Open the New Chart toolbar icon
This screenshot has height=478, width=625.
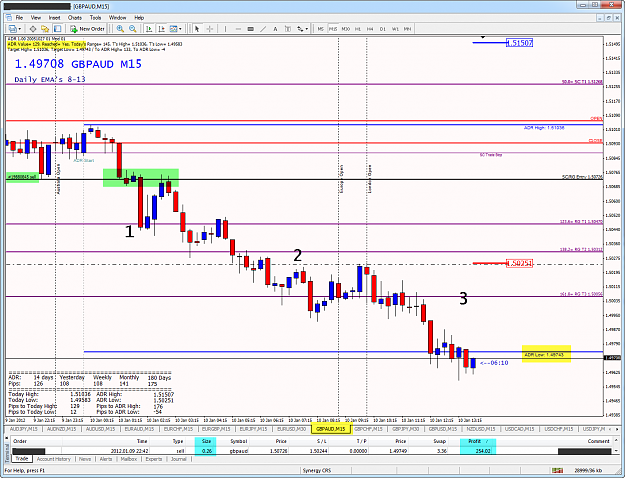pyautogui.click(x=13, y=29)
